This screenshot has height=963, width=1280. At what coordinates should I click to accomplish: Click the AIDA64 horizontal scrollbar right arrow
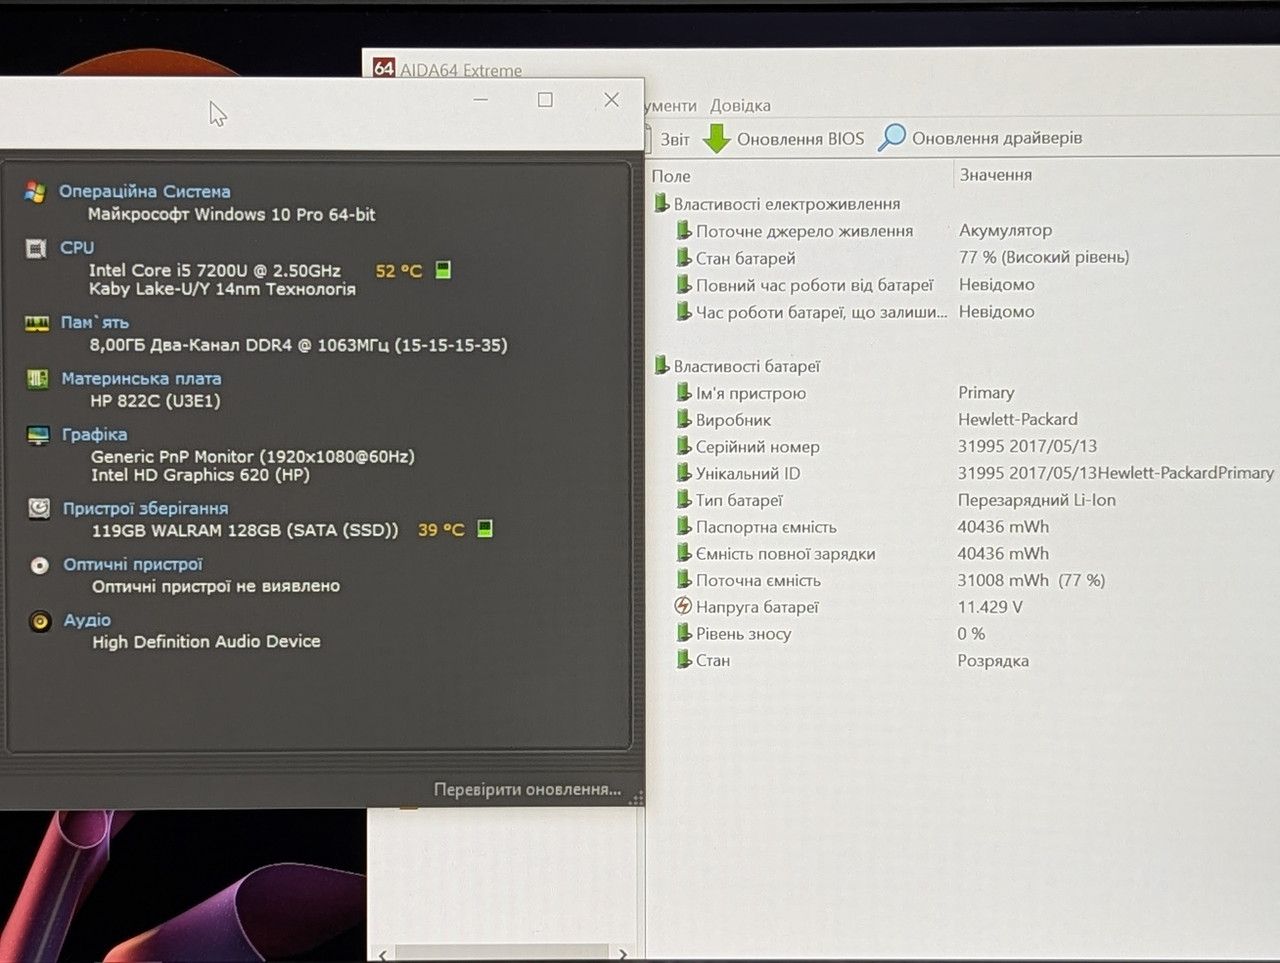pos(622,954)
